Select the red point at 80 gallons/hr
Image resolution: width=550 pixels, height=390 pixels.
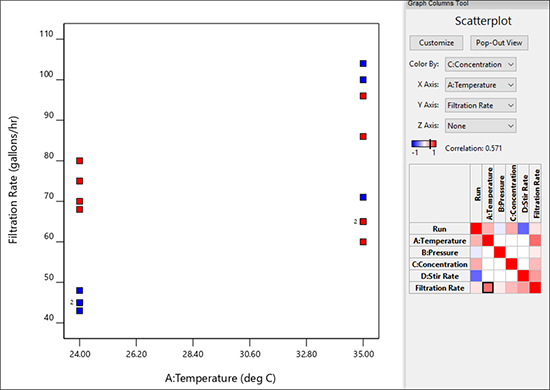(80, 161)
